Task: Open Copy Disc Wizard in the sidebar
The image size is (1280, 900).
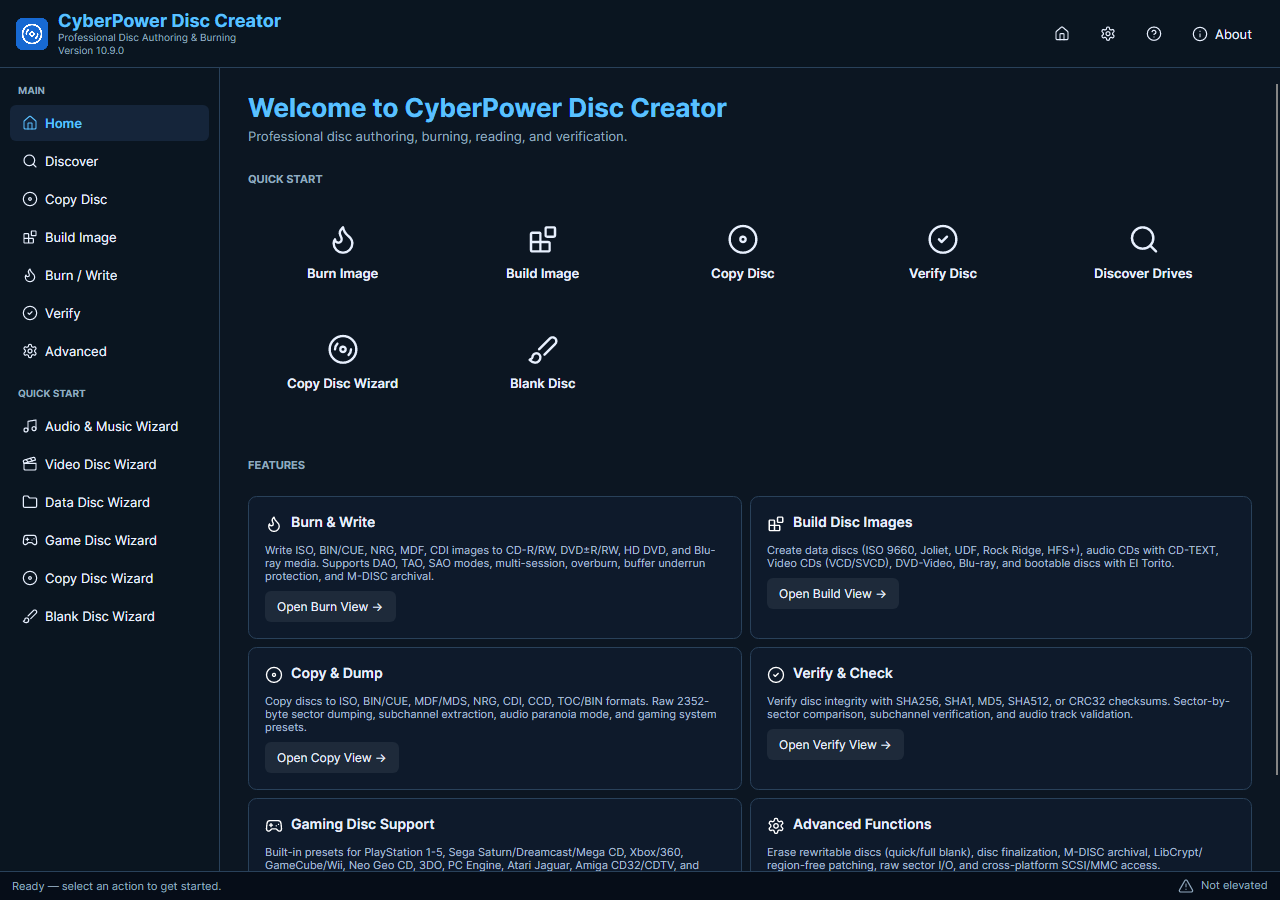Action: 110,578
